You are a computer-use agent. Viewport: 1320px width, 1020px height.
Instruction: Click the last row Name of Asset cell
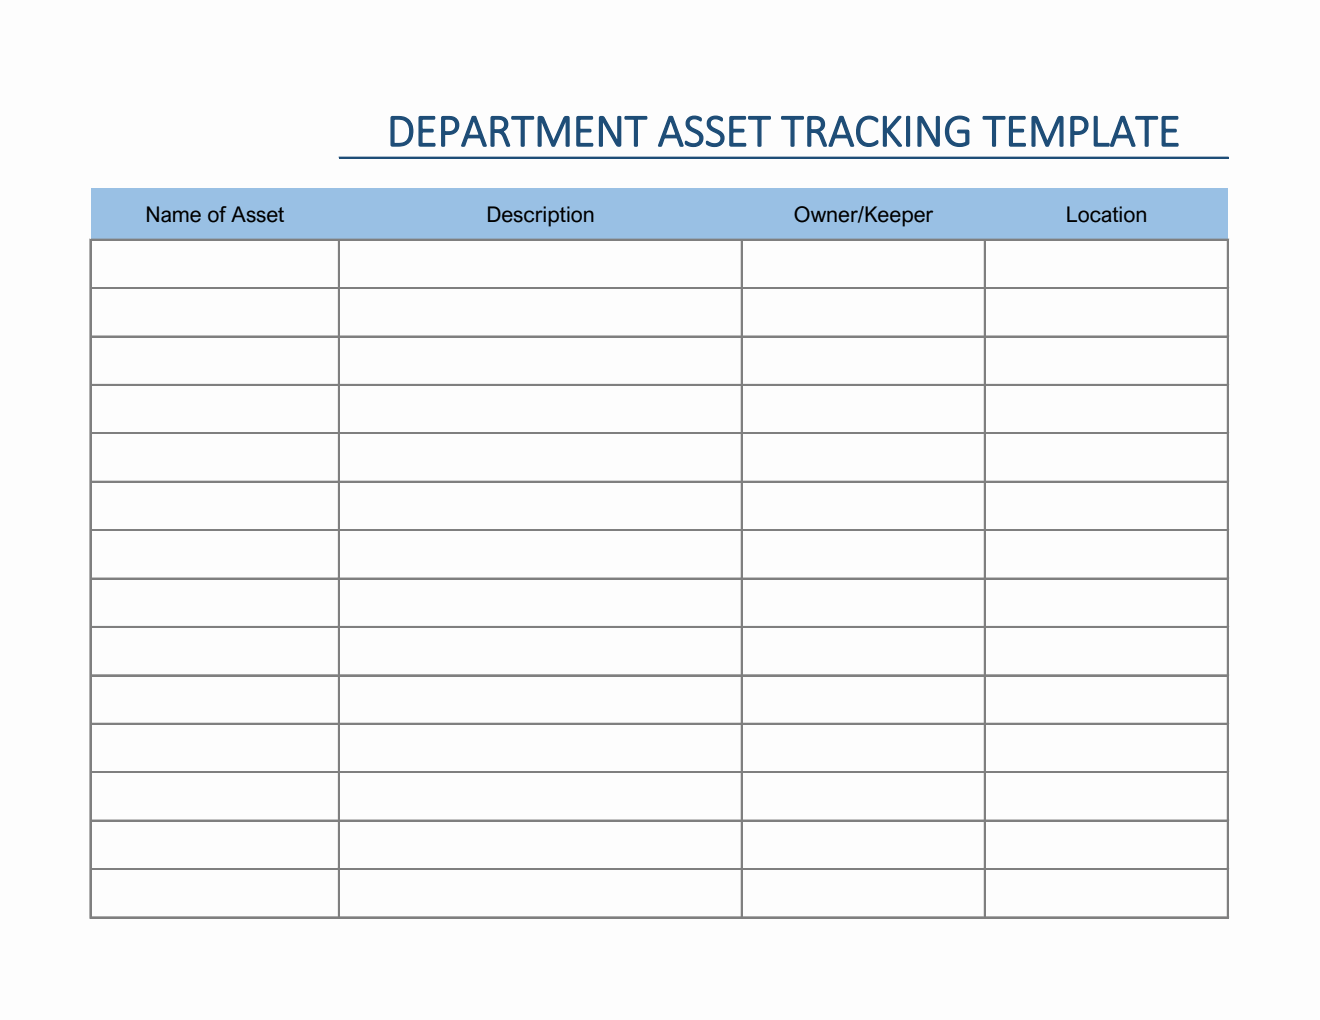tap(214, 890)
